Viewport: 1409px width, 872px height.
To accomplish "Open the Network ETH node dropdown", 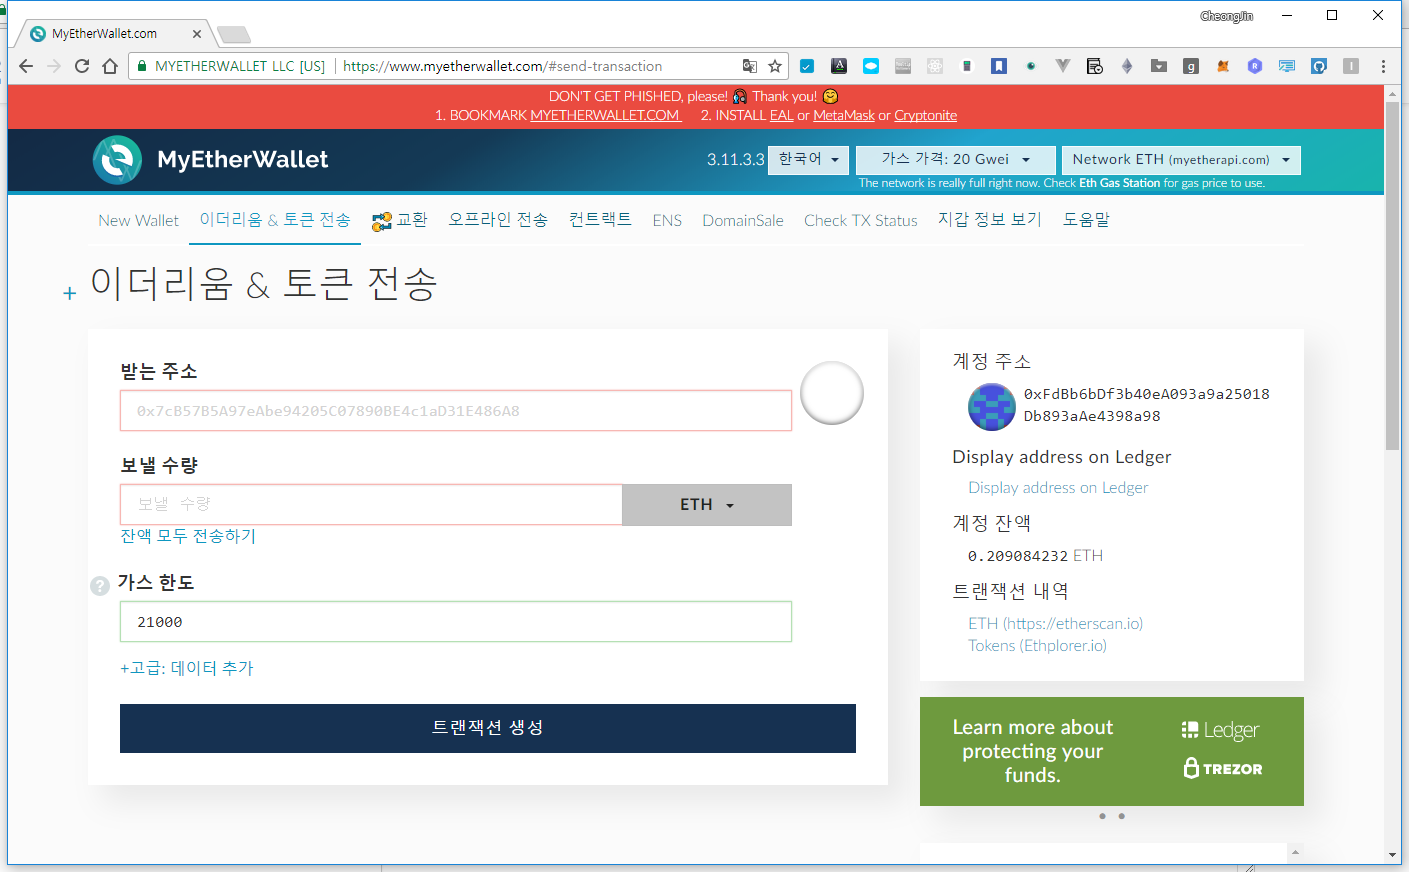I will pyautogui.click(x=1181, y=160).
